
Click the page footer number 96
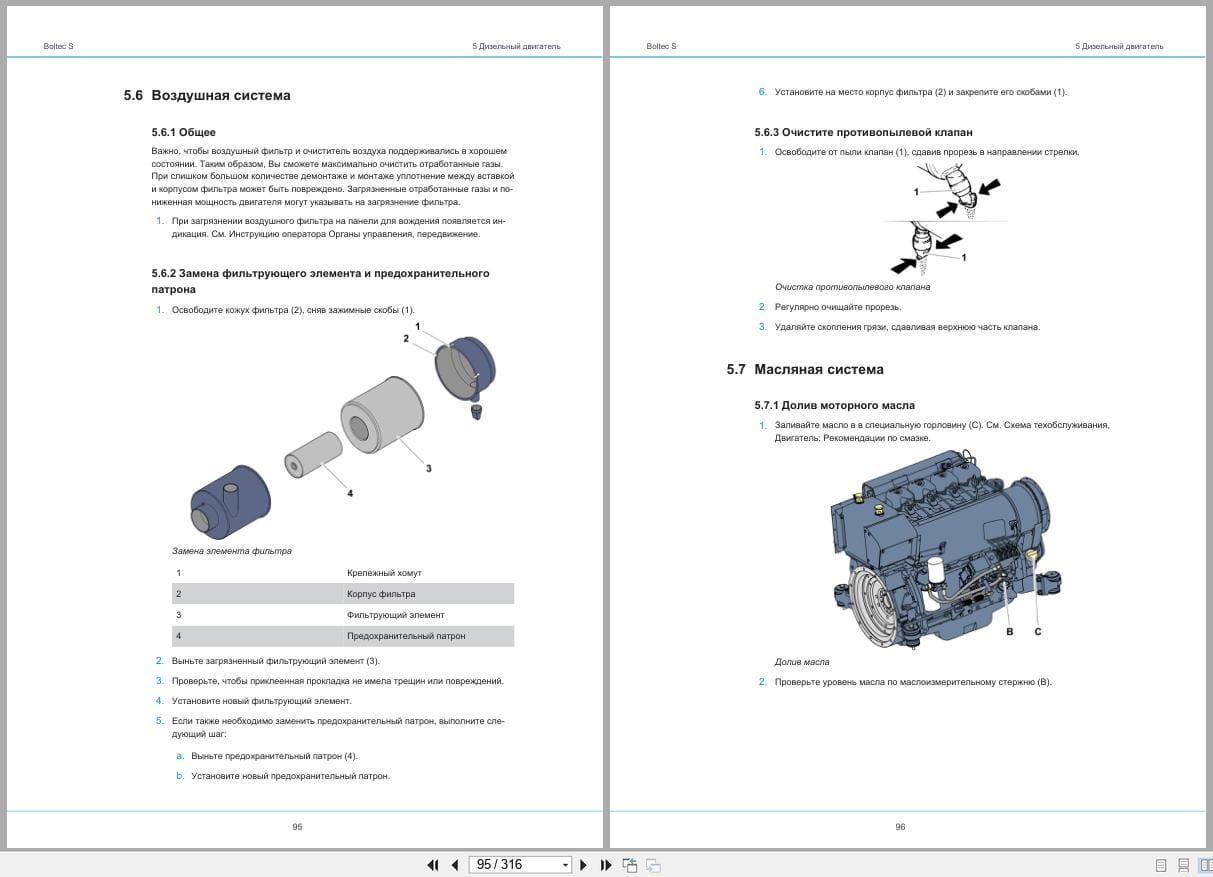click(x=900, y=827)
